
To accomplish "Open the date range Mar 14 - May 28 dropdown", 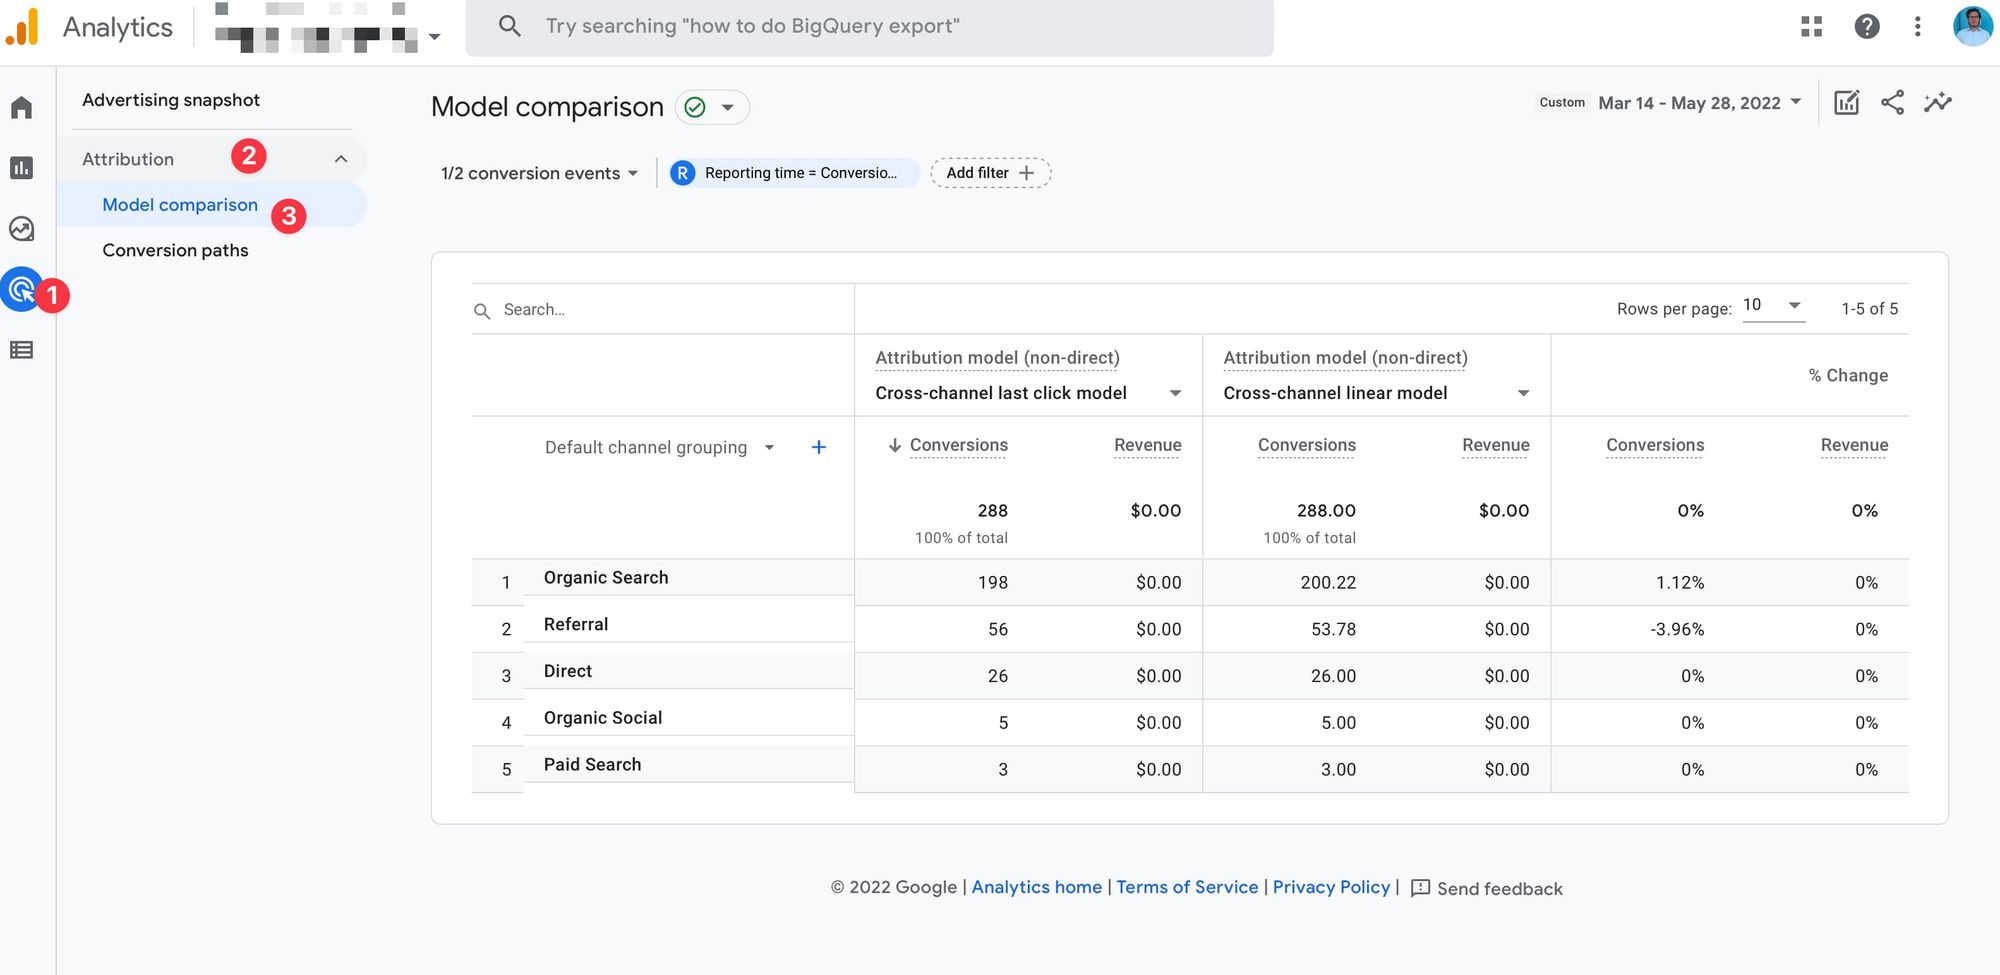I will [x=1699, y=103].
